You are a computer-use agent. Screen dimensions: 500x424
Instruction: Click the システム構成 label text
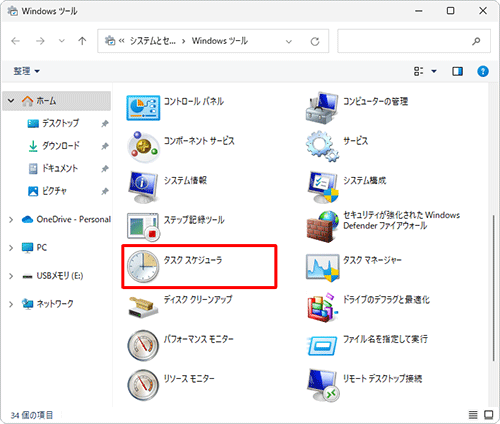tap(365, 181)
